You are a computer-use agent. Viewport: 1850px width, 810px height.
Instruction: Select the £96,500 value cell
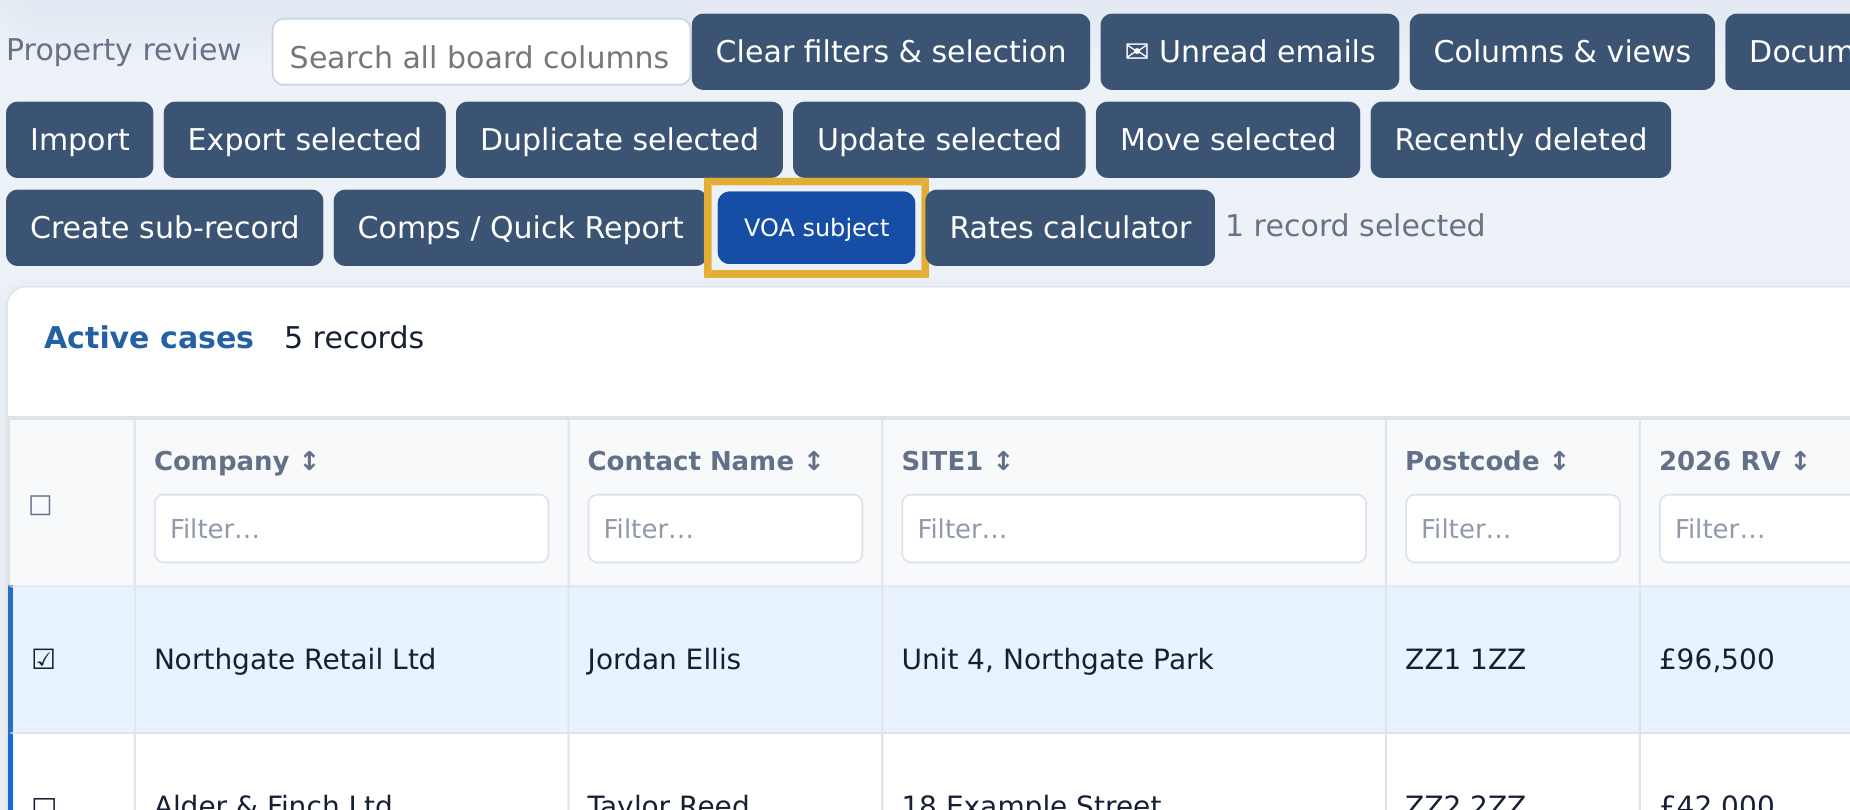1745,660
